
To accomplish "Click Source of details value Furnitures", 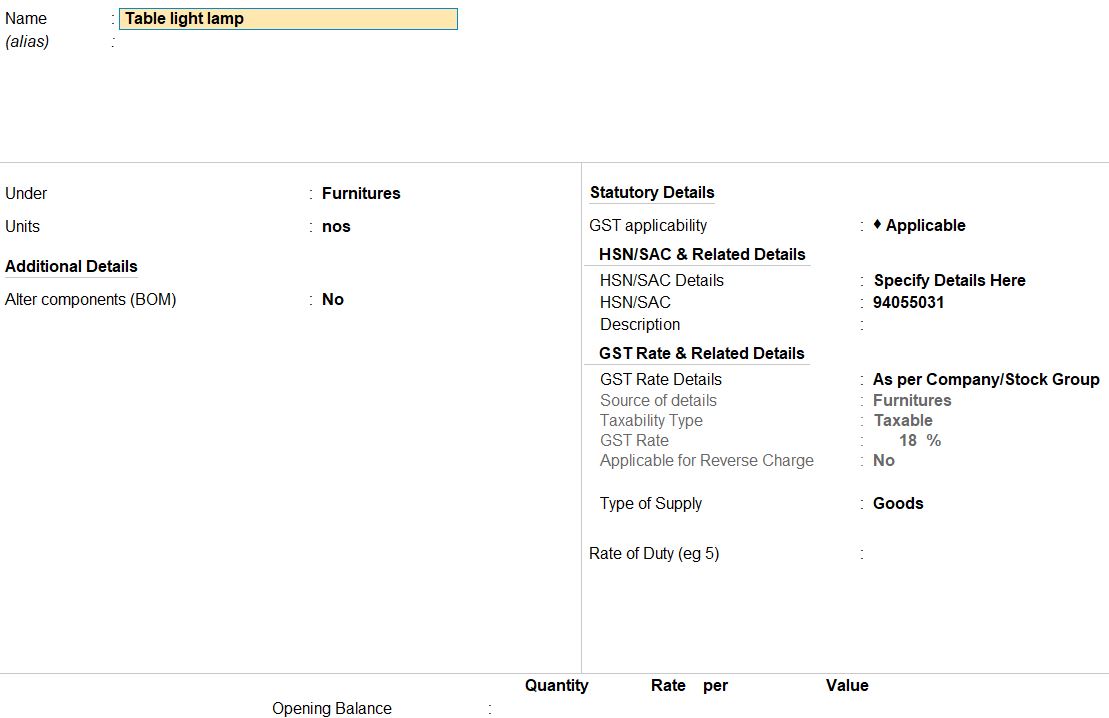I will (x=911, y=401).
